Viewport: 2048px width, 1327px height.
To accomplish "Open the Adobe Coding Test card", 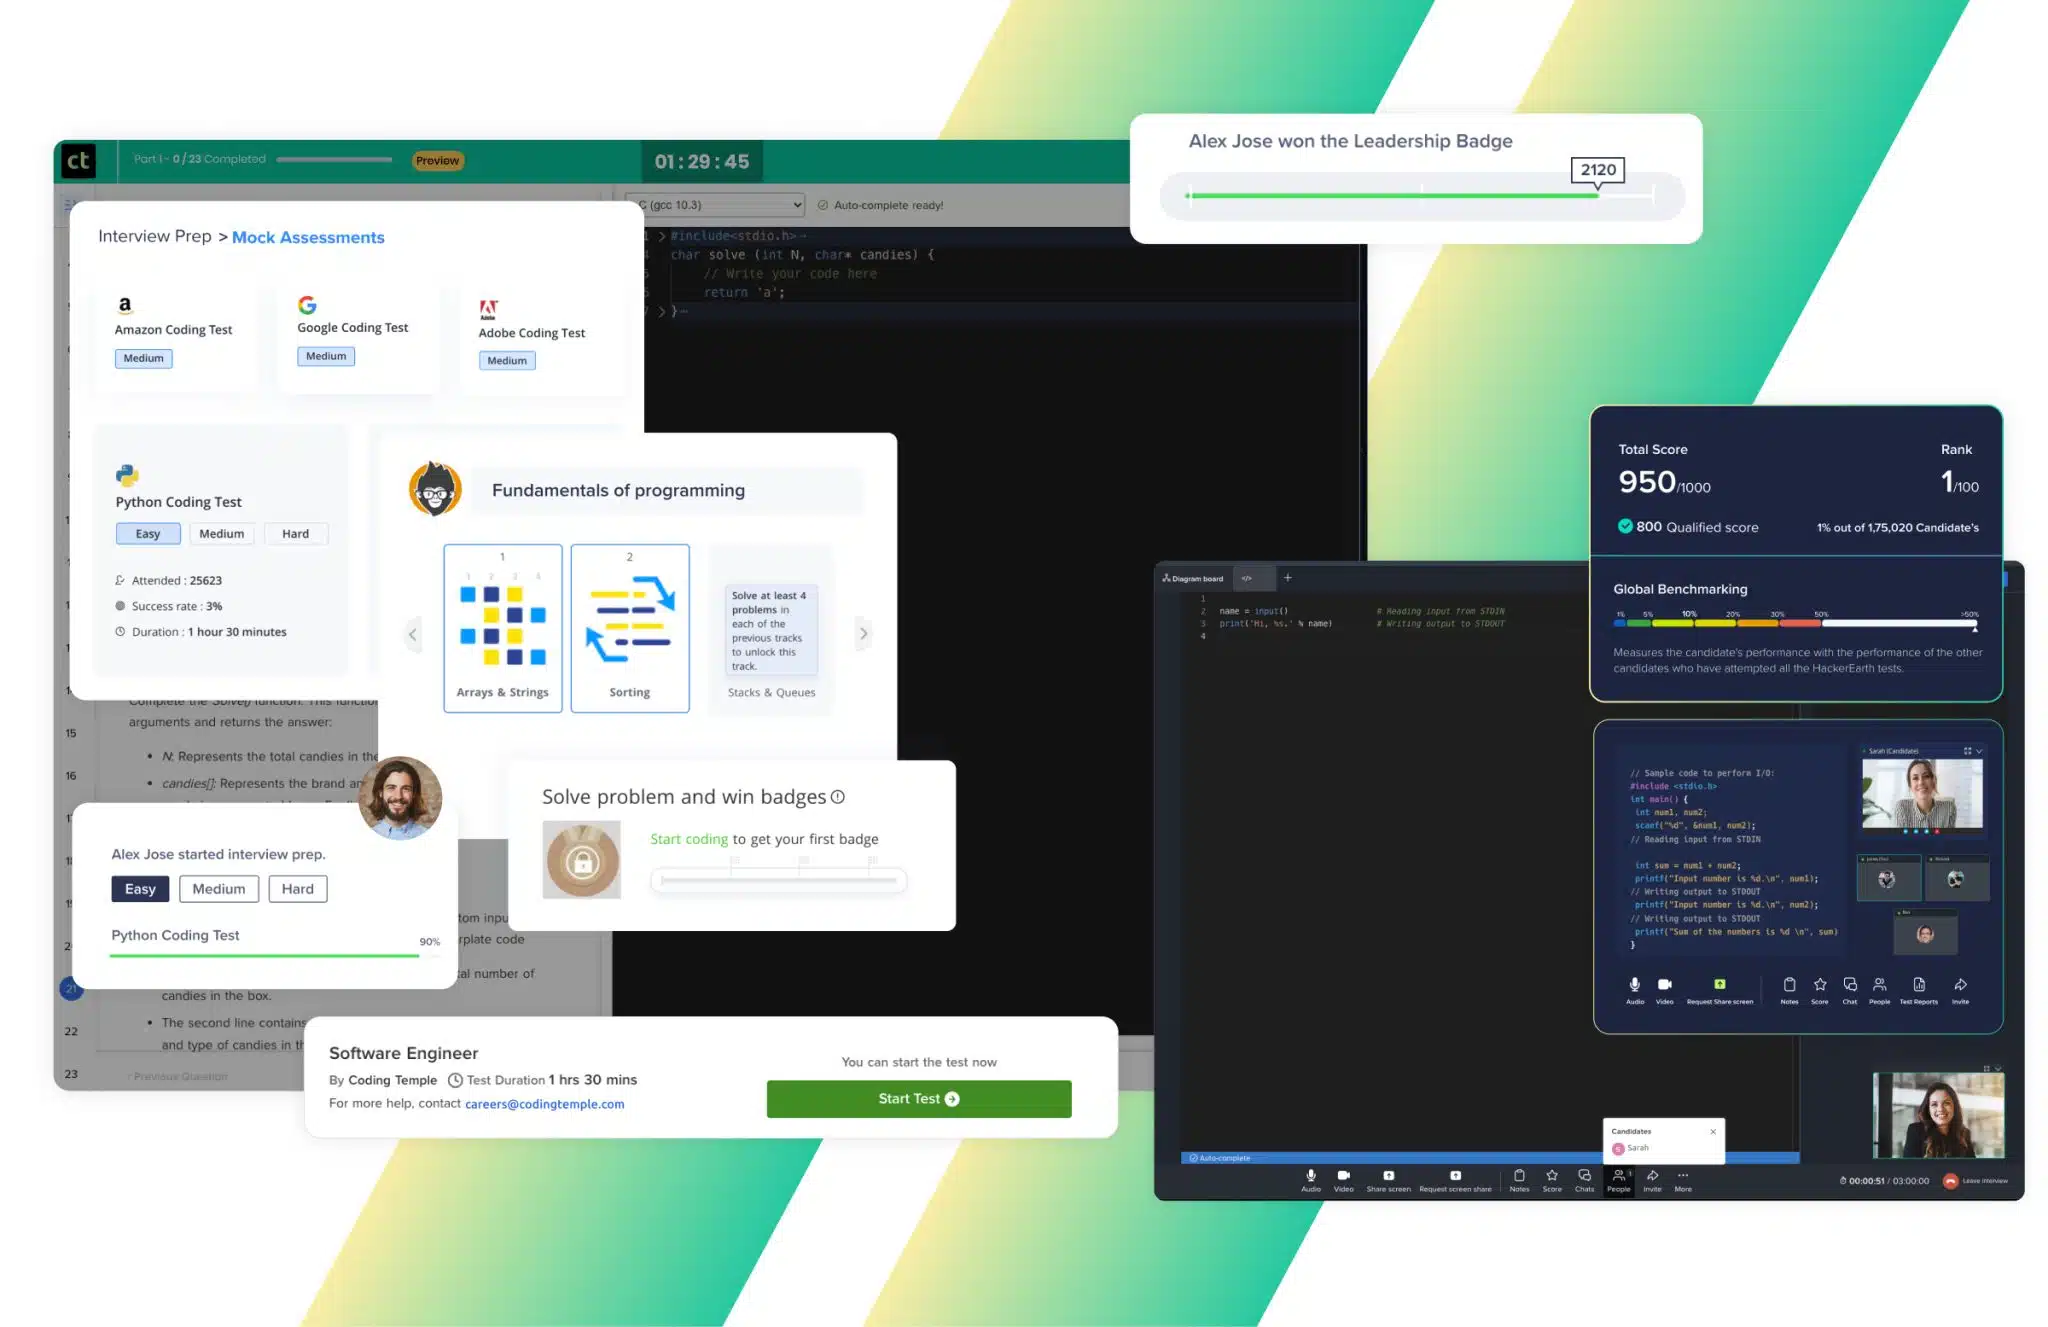I will [541, 337].
